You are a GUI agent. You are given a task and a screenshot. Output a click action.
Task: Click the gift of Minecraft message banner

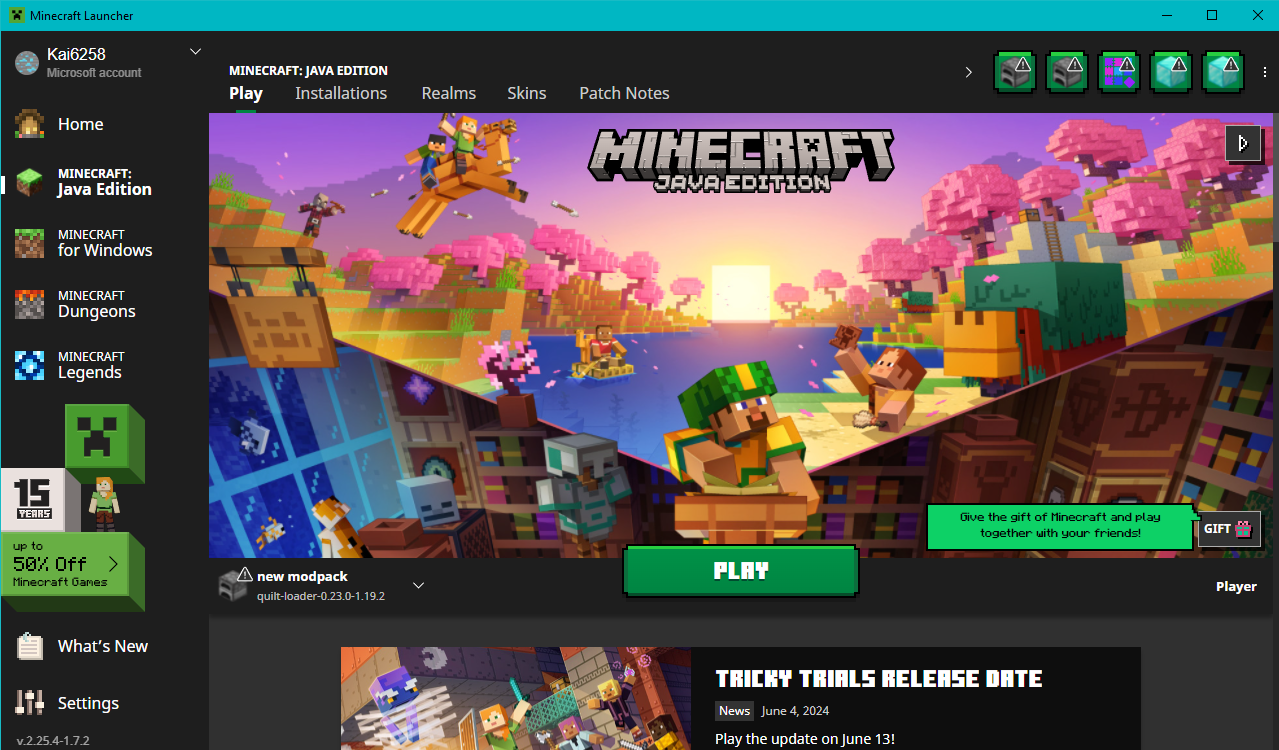click(1061, 526)
